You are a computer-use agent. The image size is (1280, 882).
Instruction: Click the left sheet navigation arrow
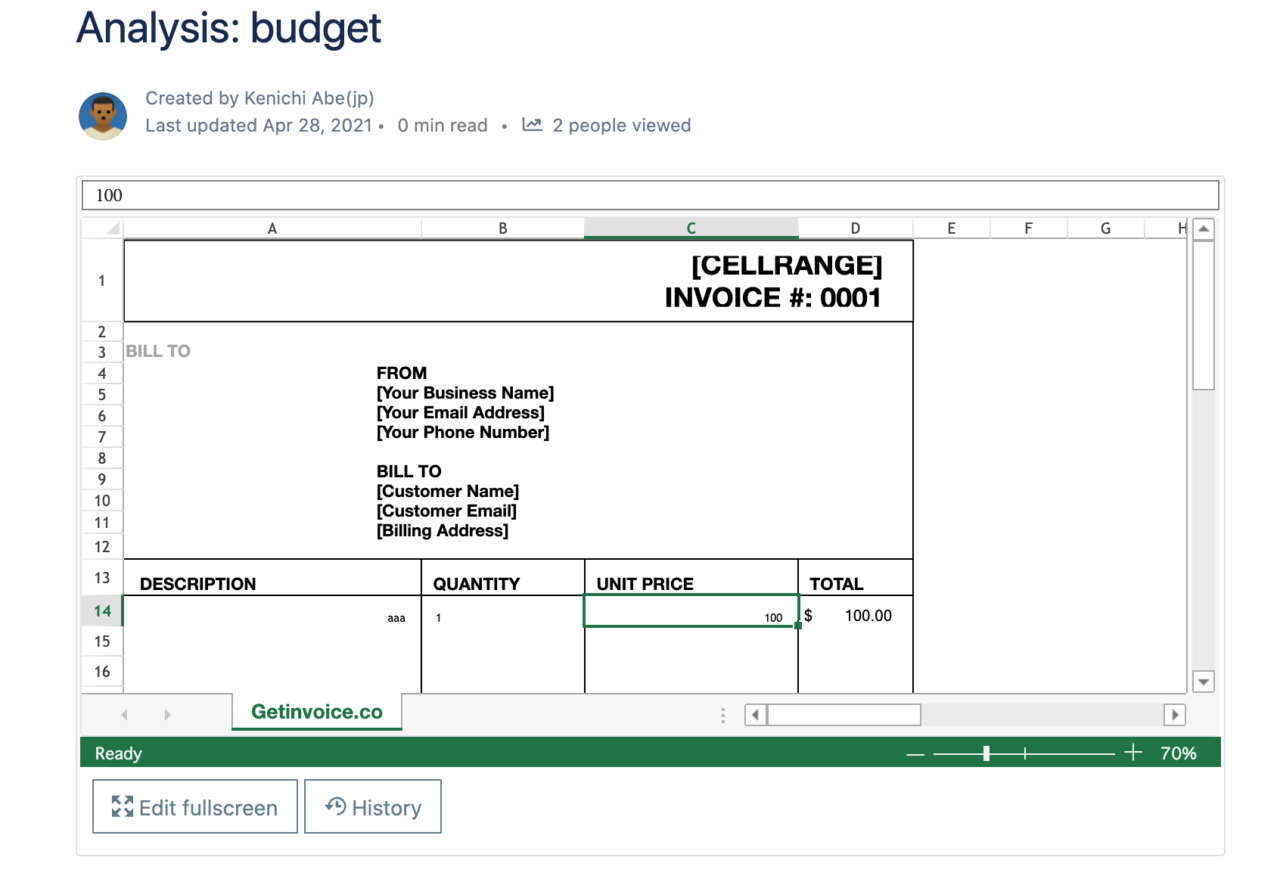(x=124, y=714)
